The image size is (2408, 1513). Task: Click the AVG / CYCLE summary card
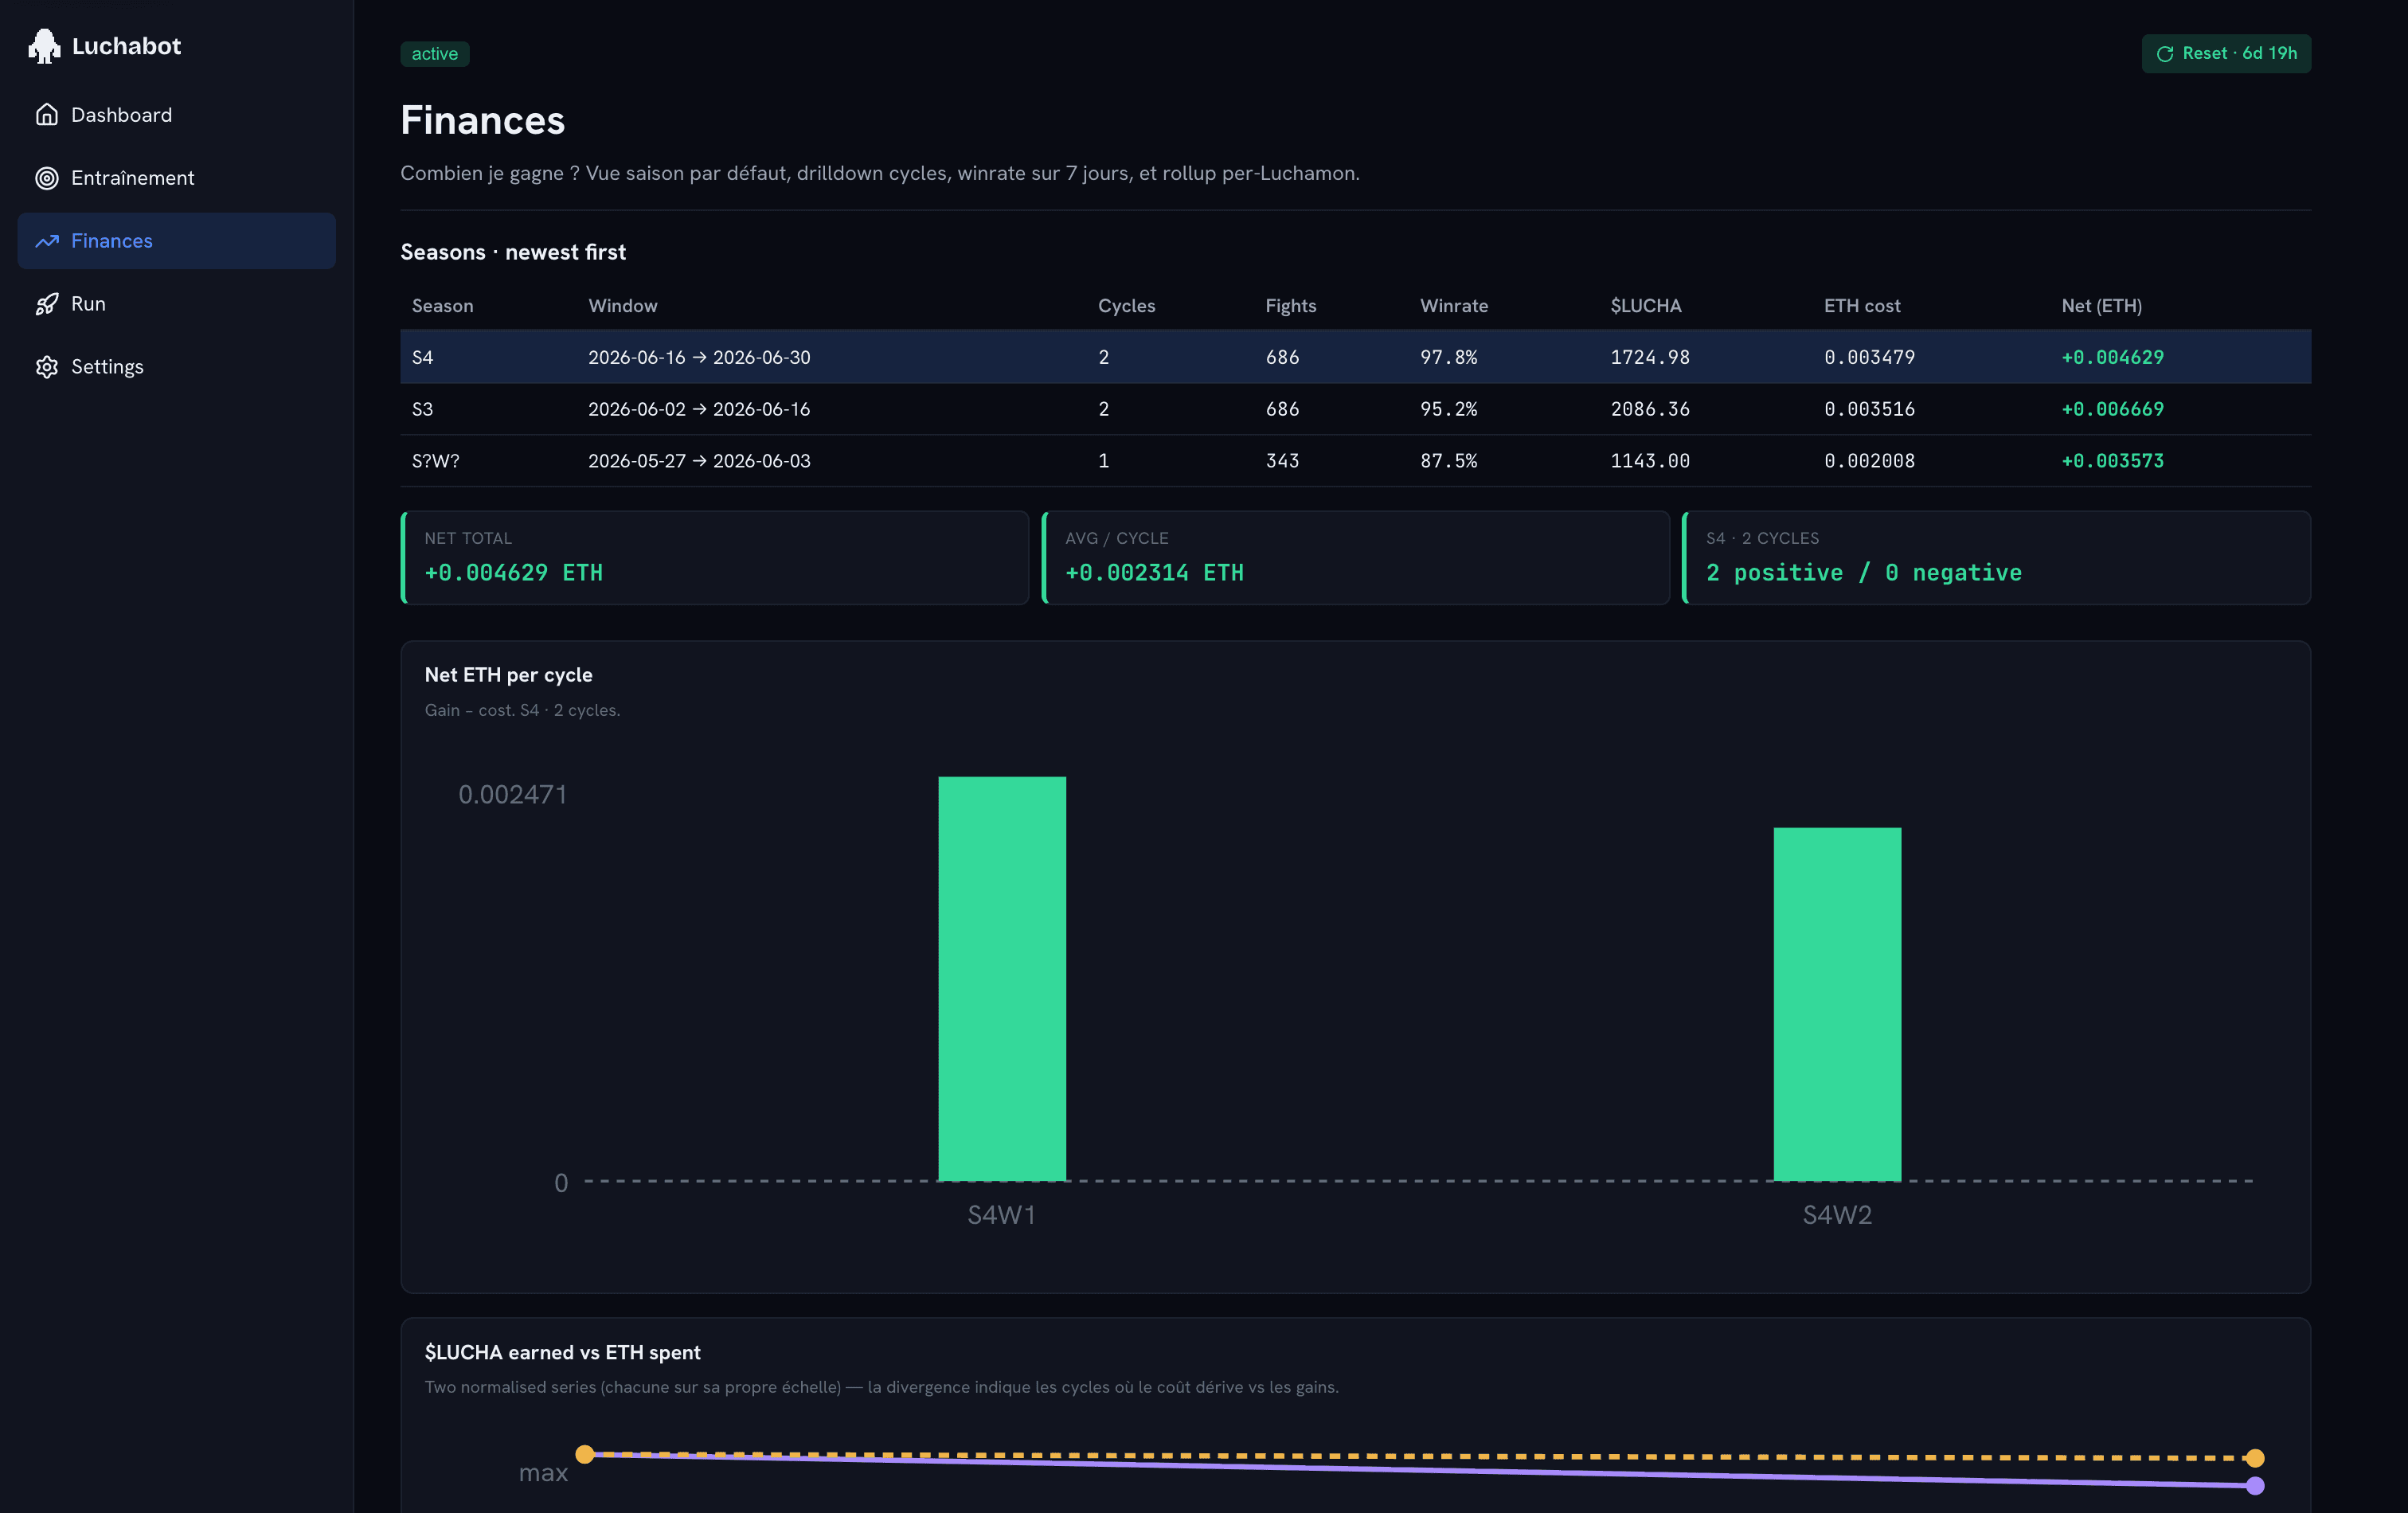coord(1356,558)
